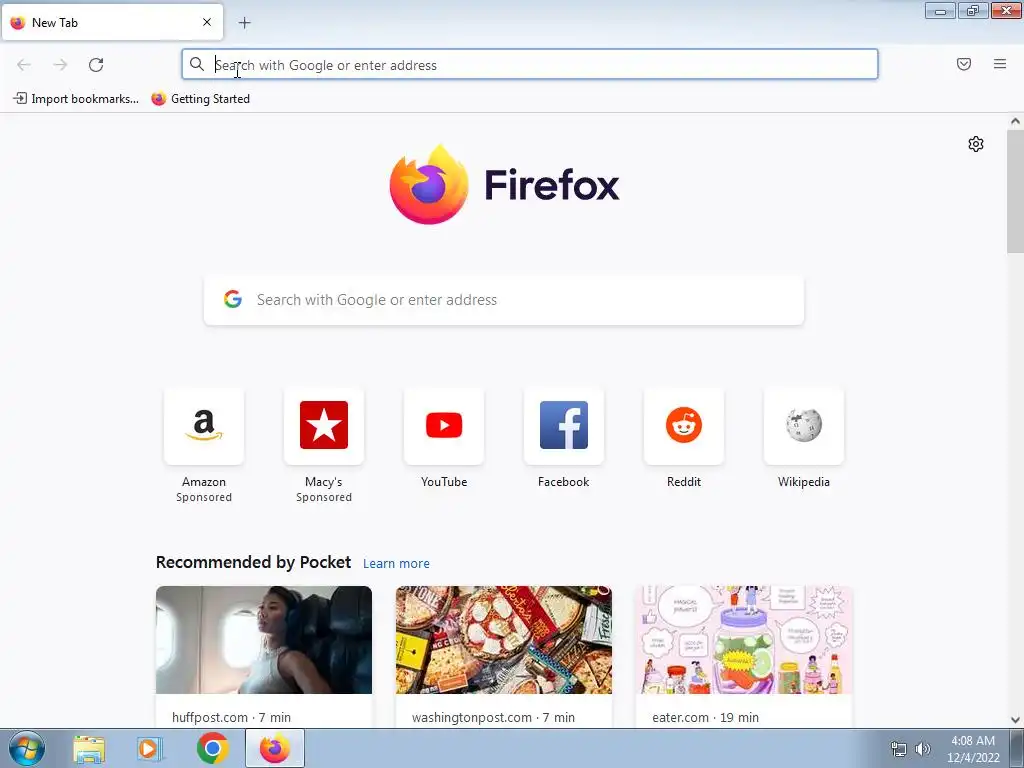Image resolution: width=1024 pixels, height=768 pixels.
Task: Open the huffpost.com article thumbnail
Action: pos(264,640)
